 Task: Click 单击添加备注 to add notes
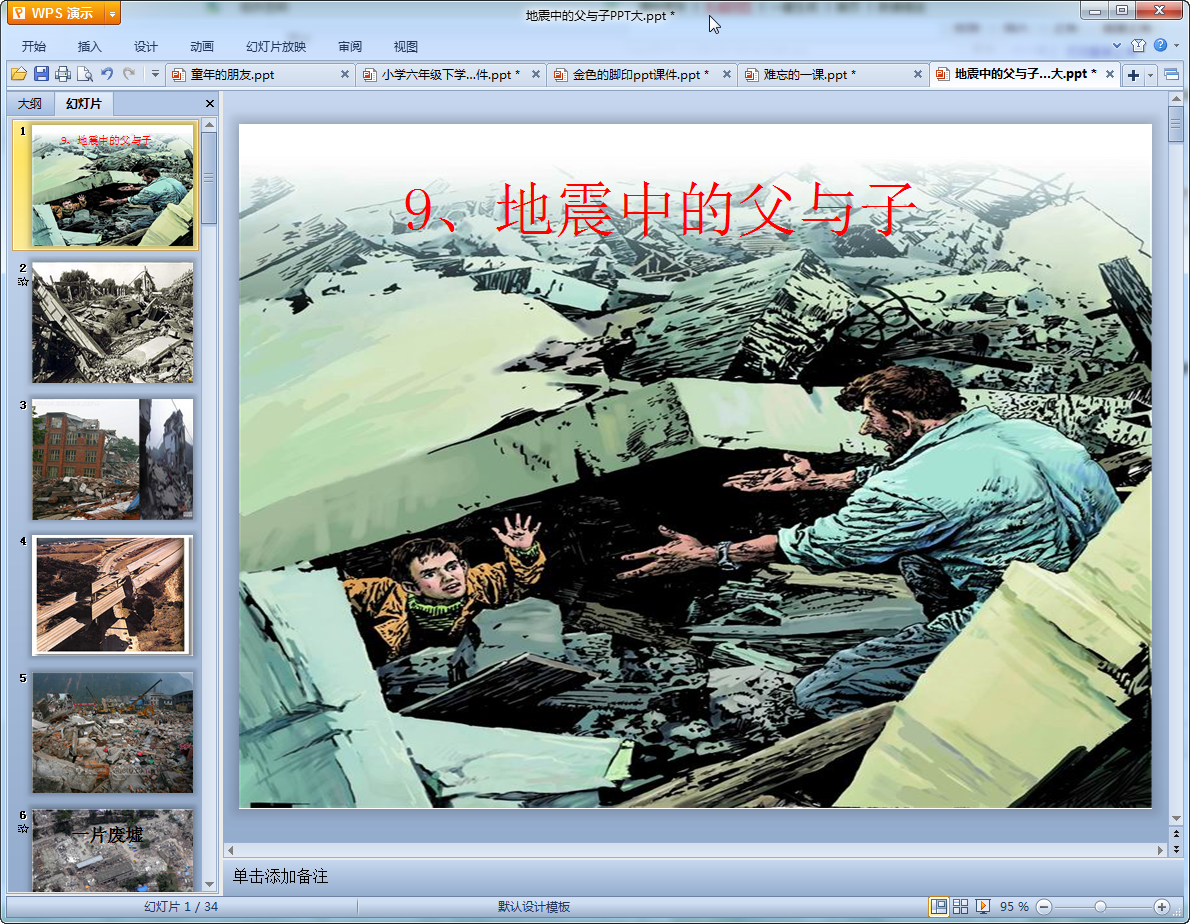tap(280, 876)
